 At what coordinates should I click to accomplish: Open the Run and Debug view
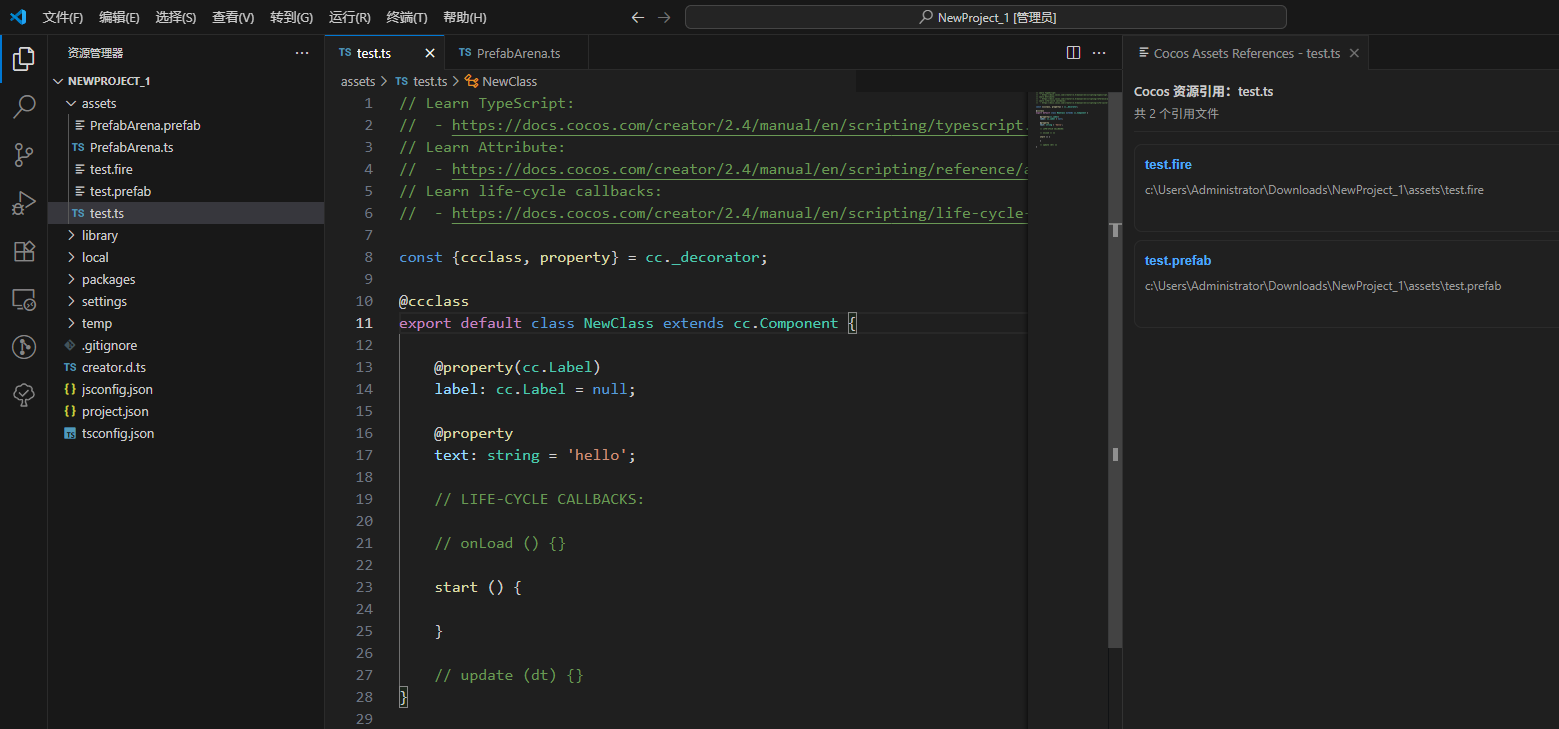[x=24, y=203]
